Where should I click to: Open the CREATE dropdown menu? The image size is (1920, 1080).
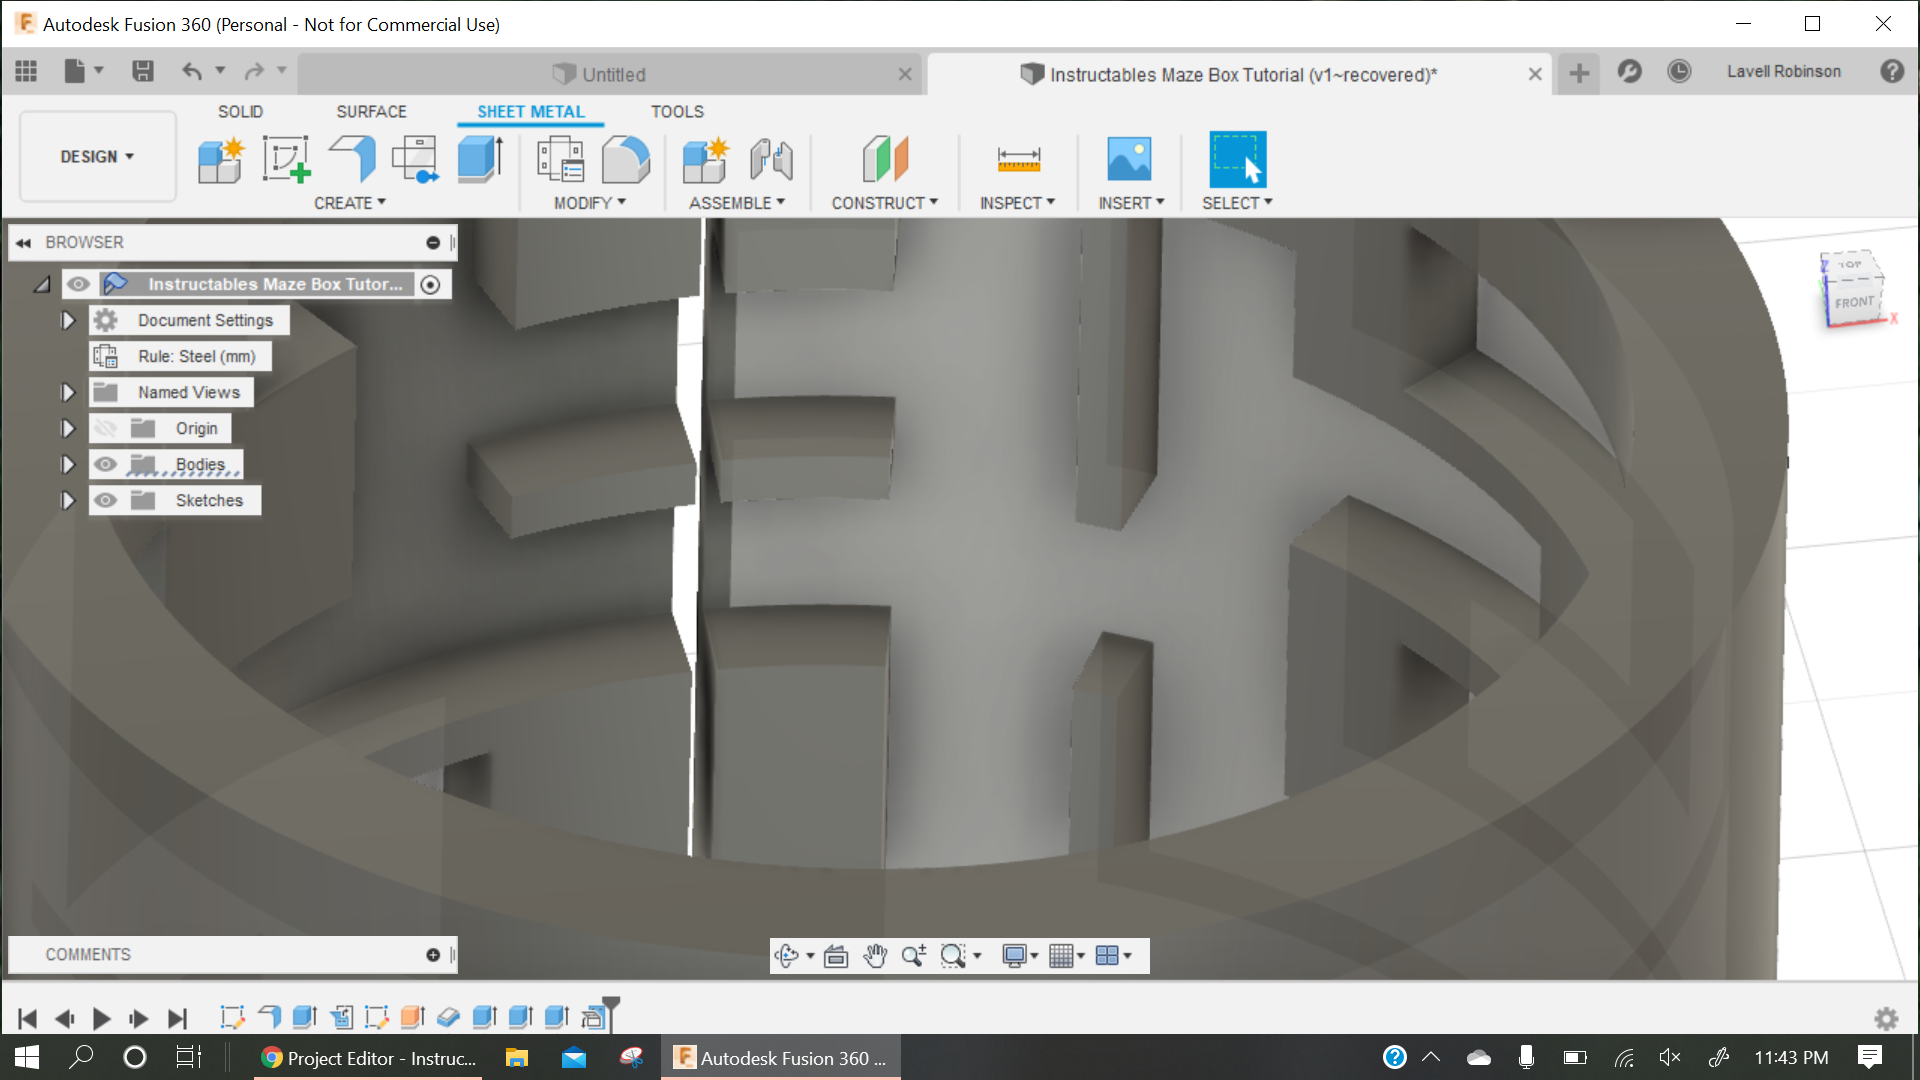tap(350, 203)
